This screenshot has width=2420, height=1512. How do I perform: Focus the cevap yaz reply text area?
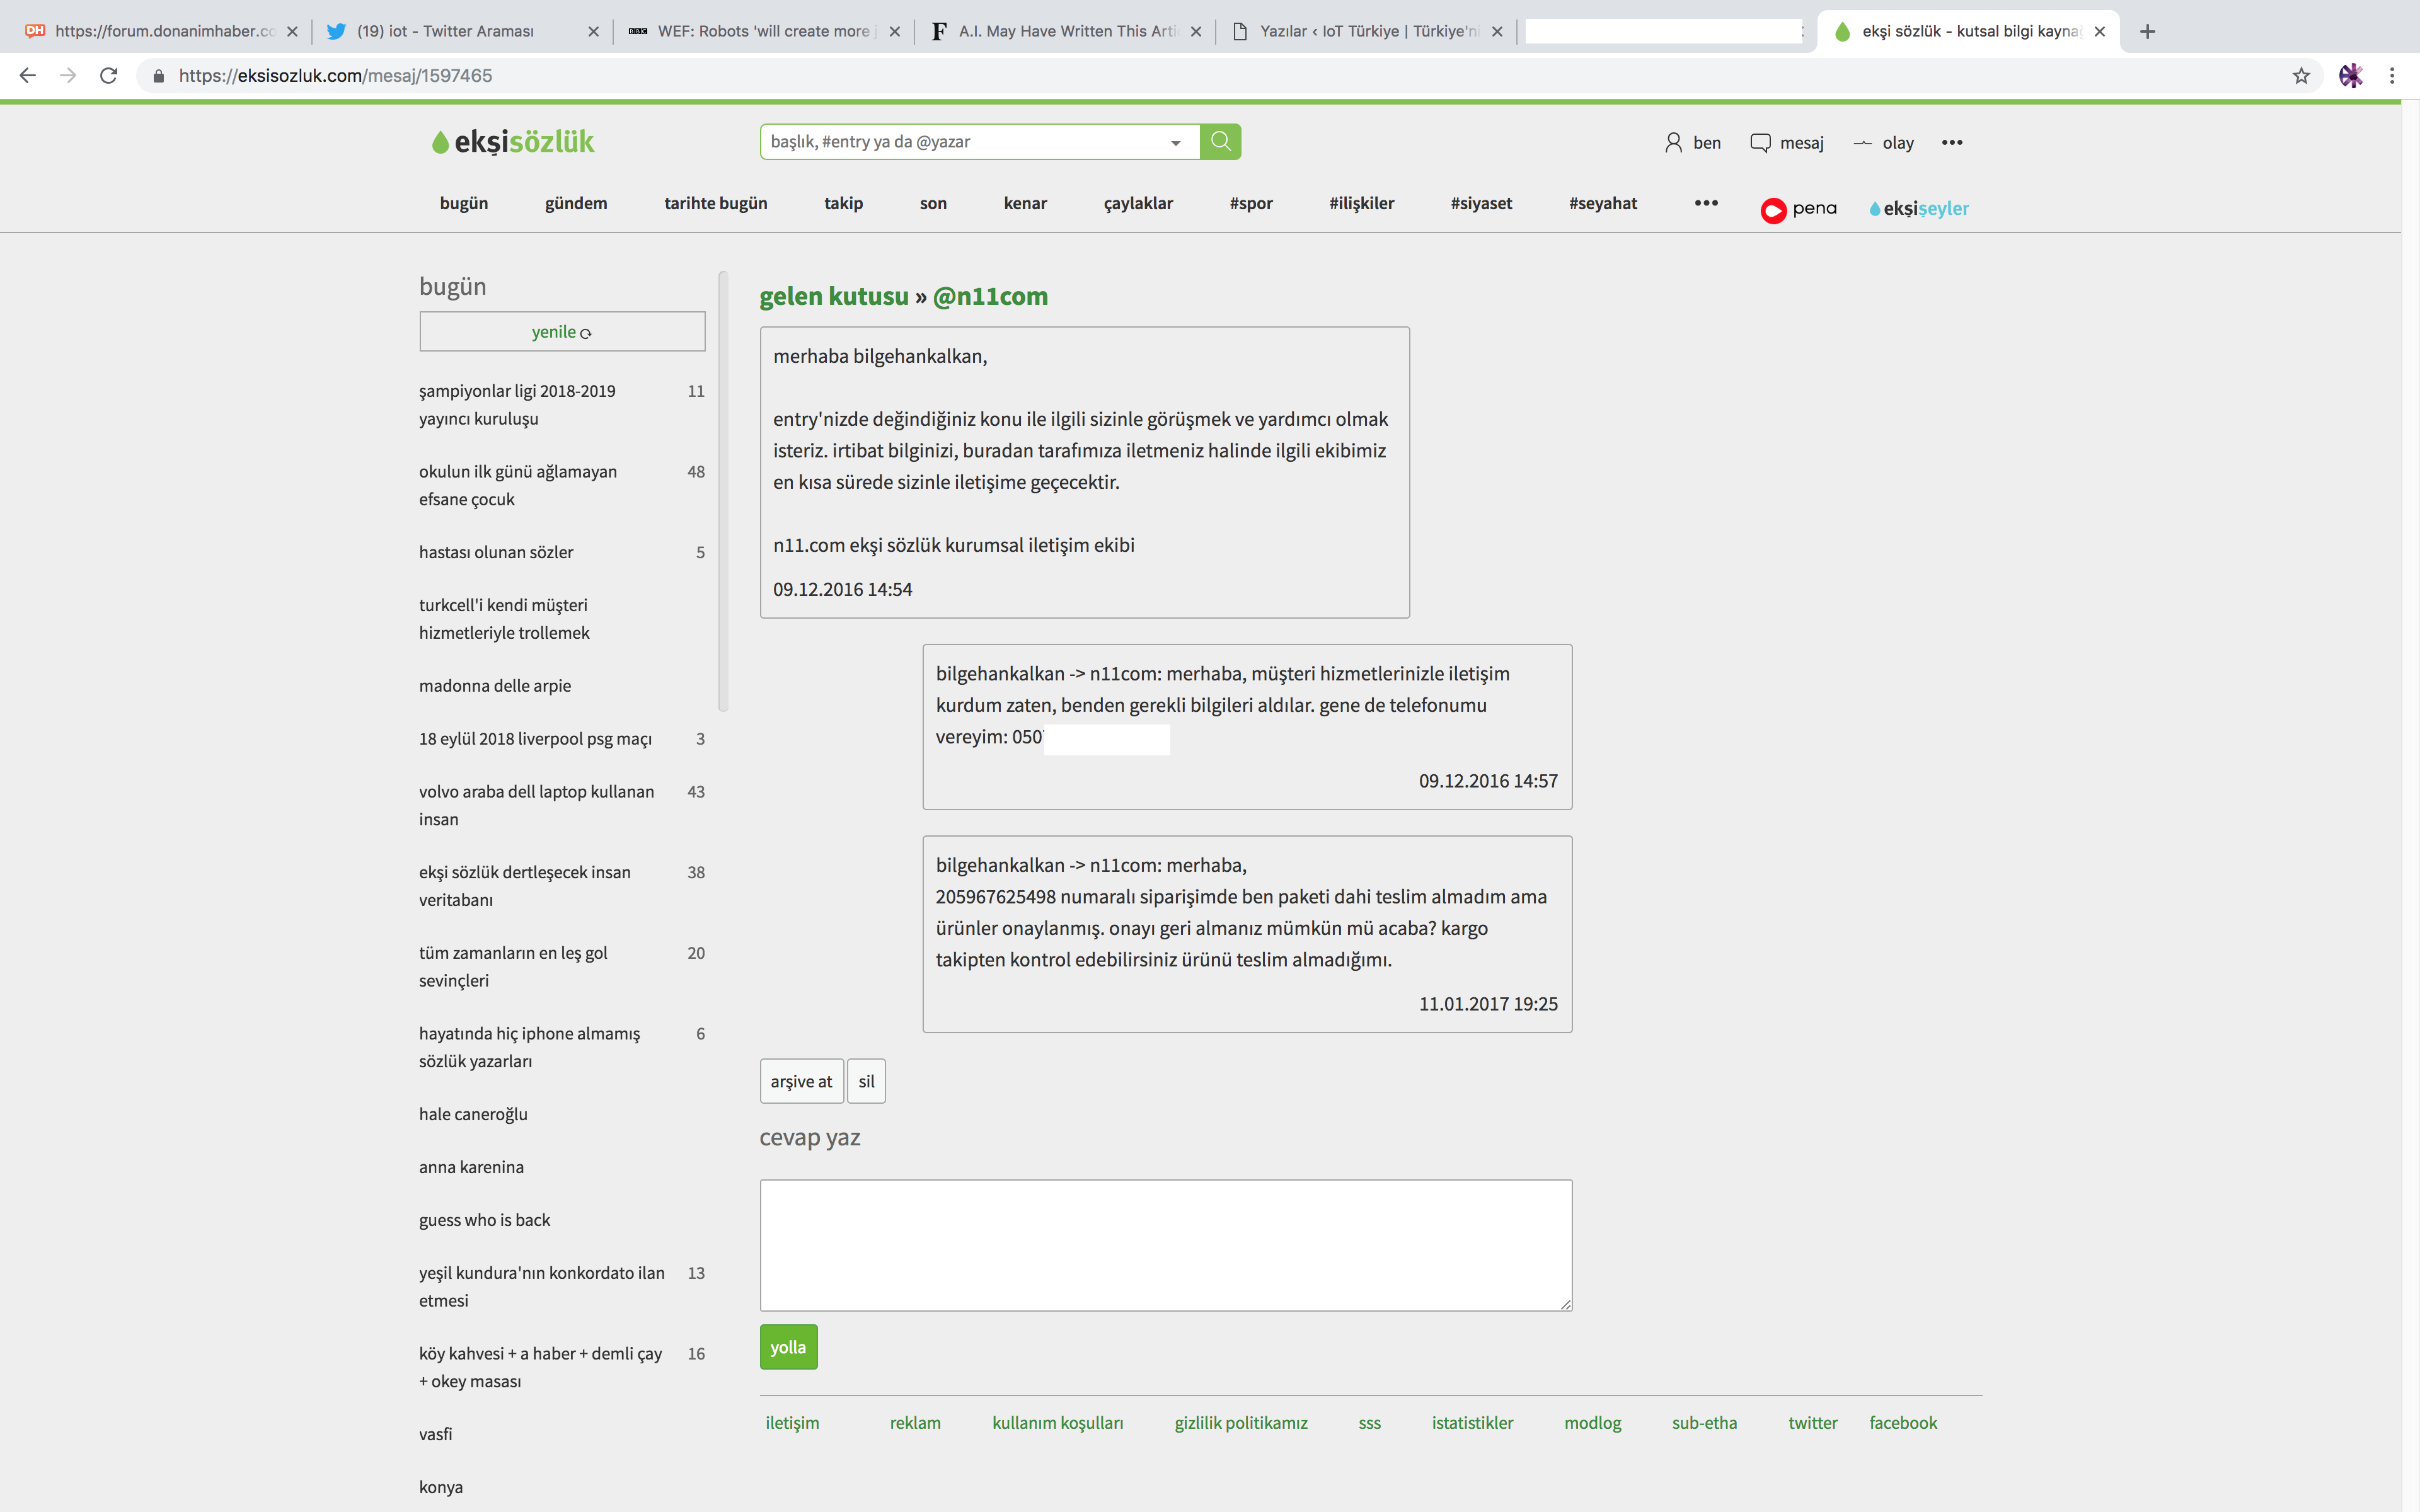pos(1165,1245)
